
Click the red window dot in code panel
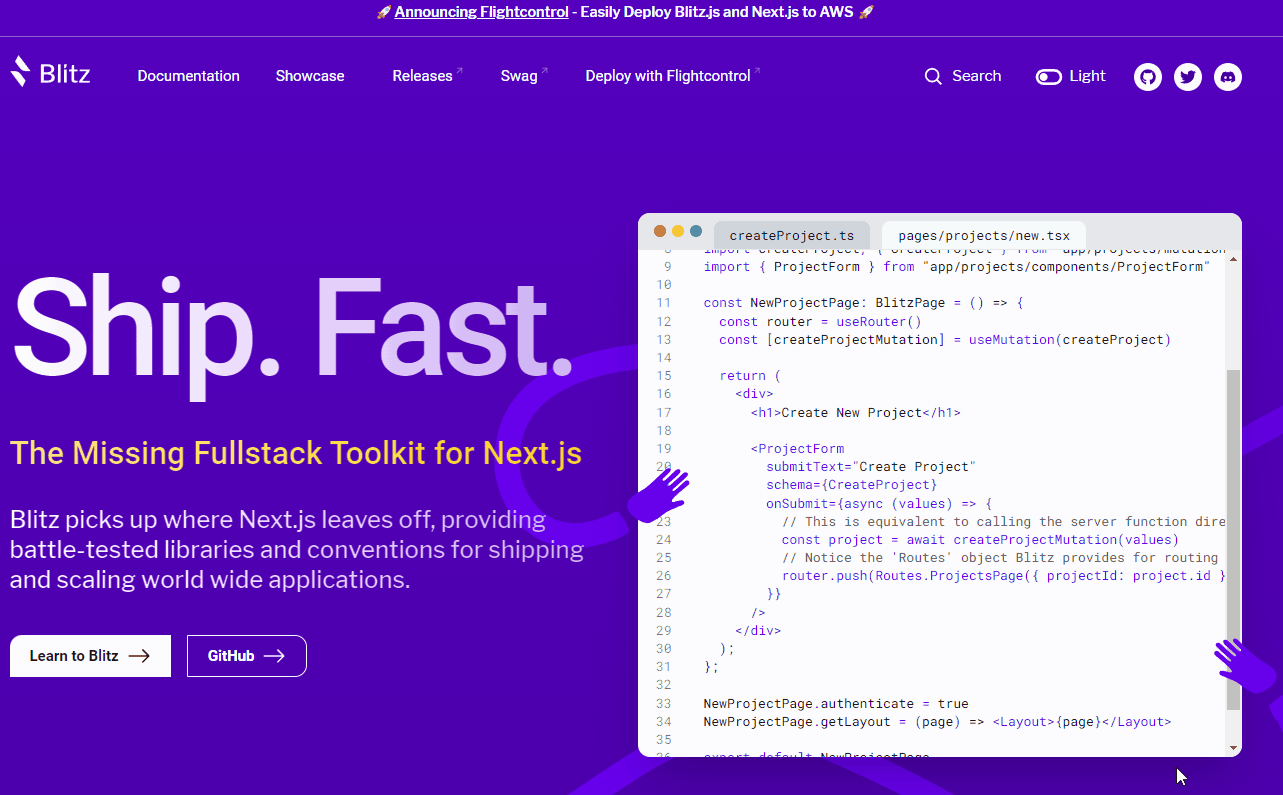pyautogui.click(x=660, y=231)
